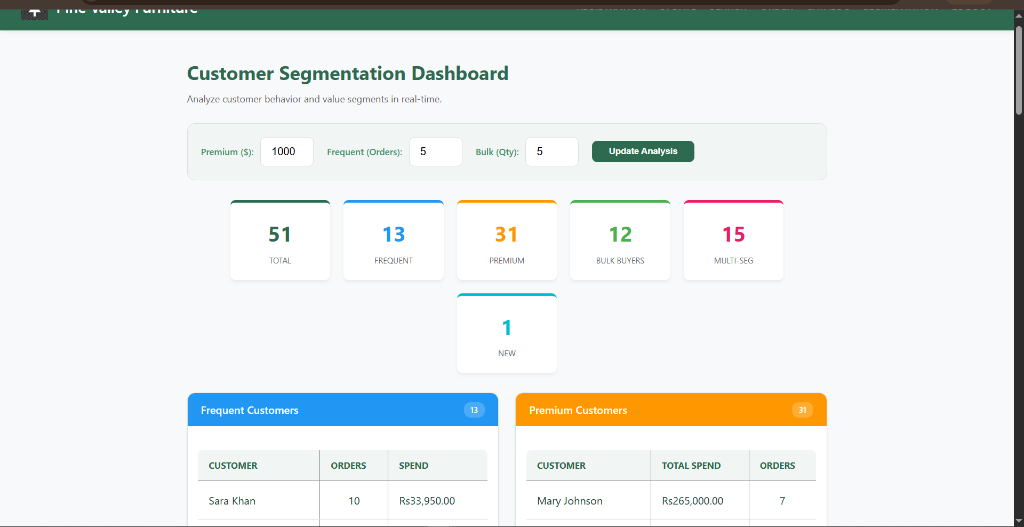Click the Frequent Customers panel header
Viewport: 1024px width, 527px height.
(x=343, y=410)
